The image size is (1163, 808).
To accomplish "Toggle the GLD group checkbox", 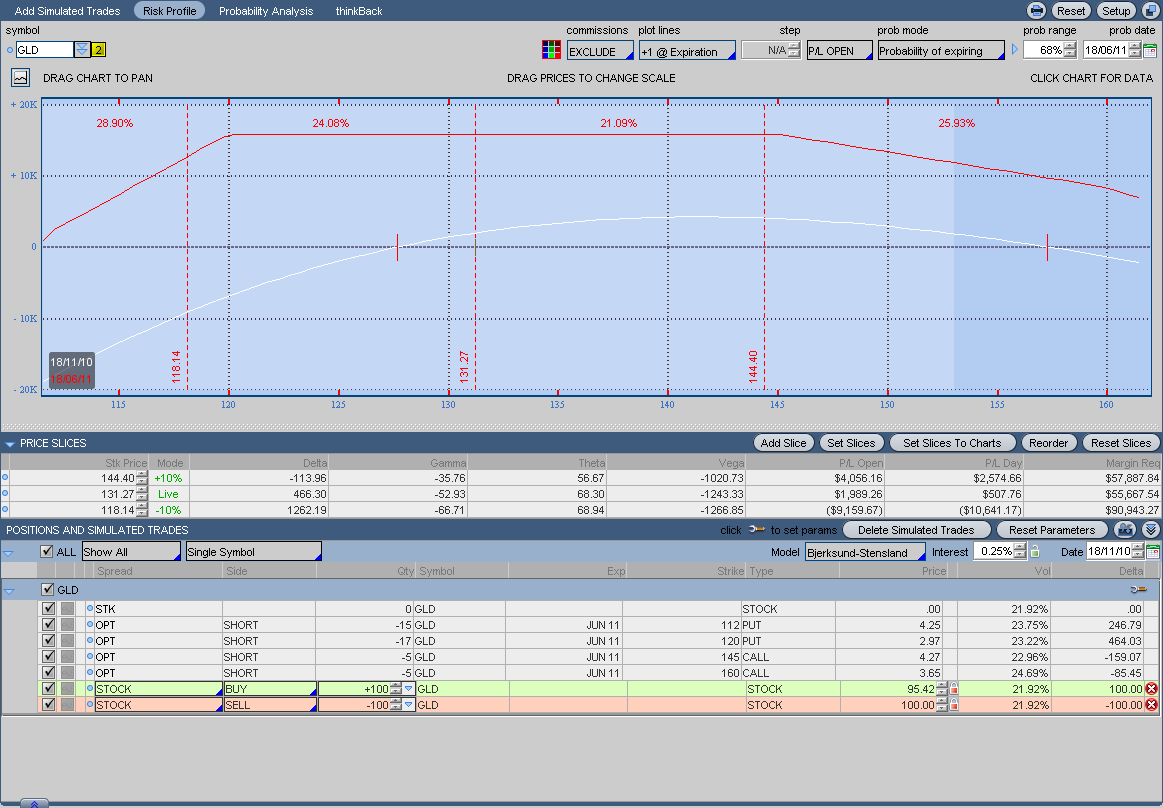I will [x=47, y=590].
